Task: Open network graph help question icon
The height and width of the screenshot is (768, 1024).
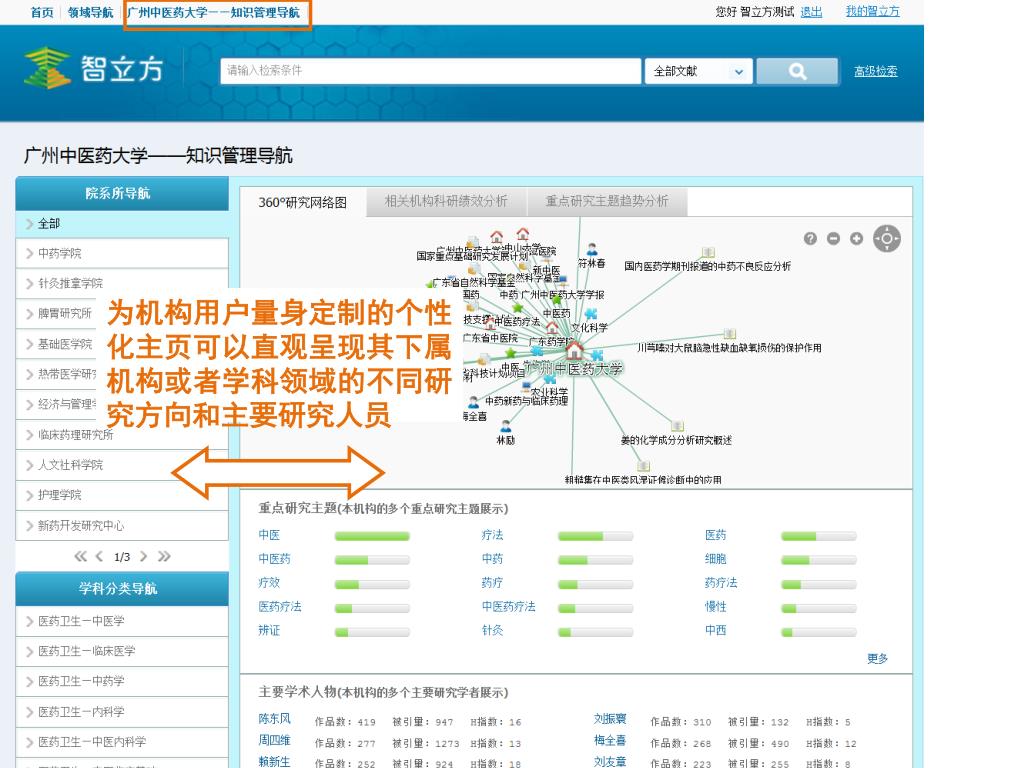Action: tap(810, 239)
